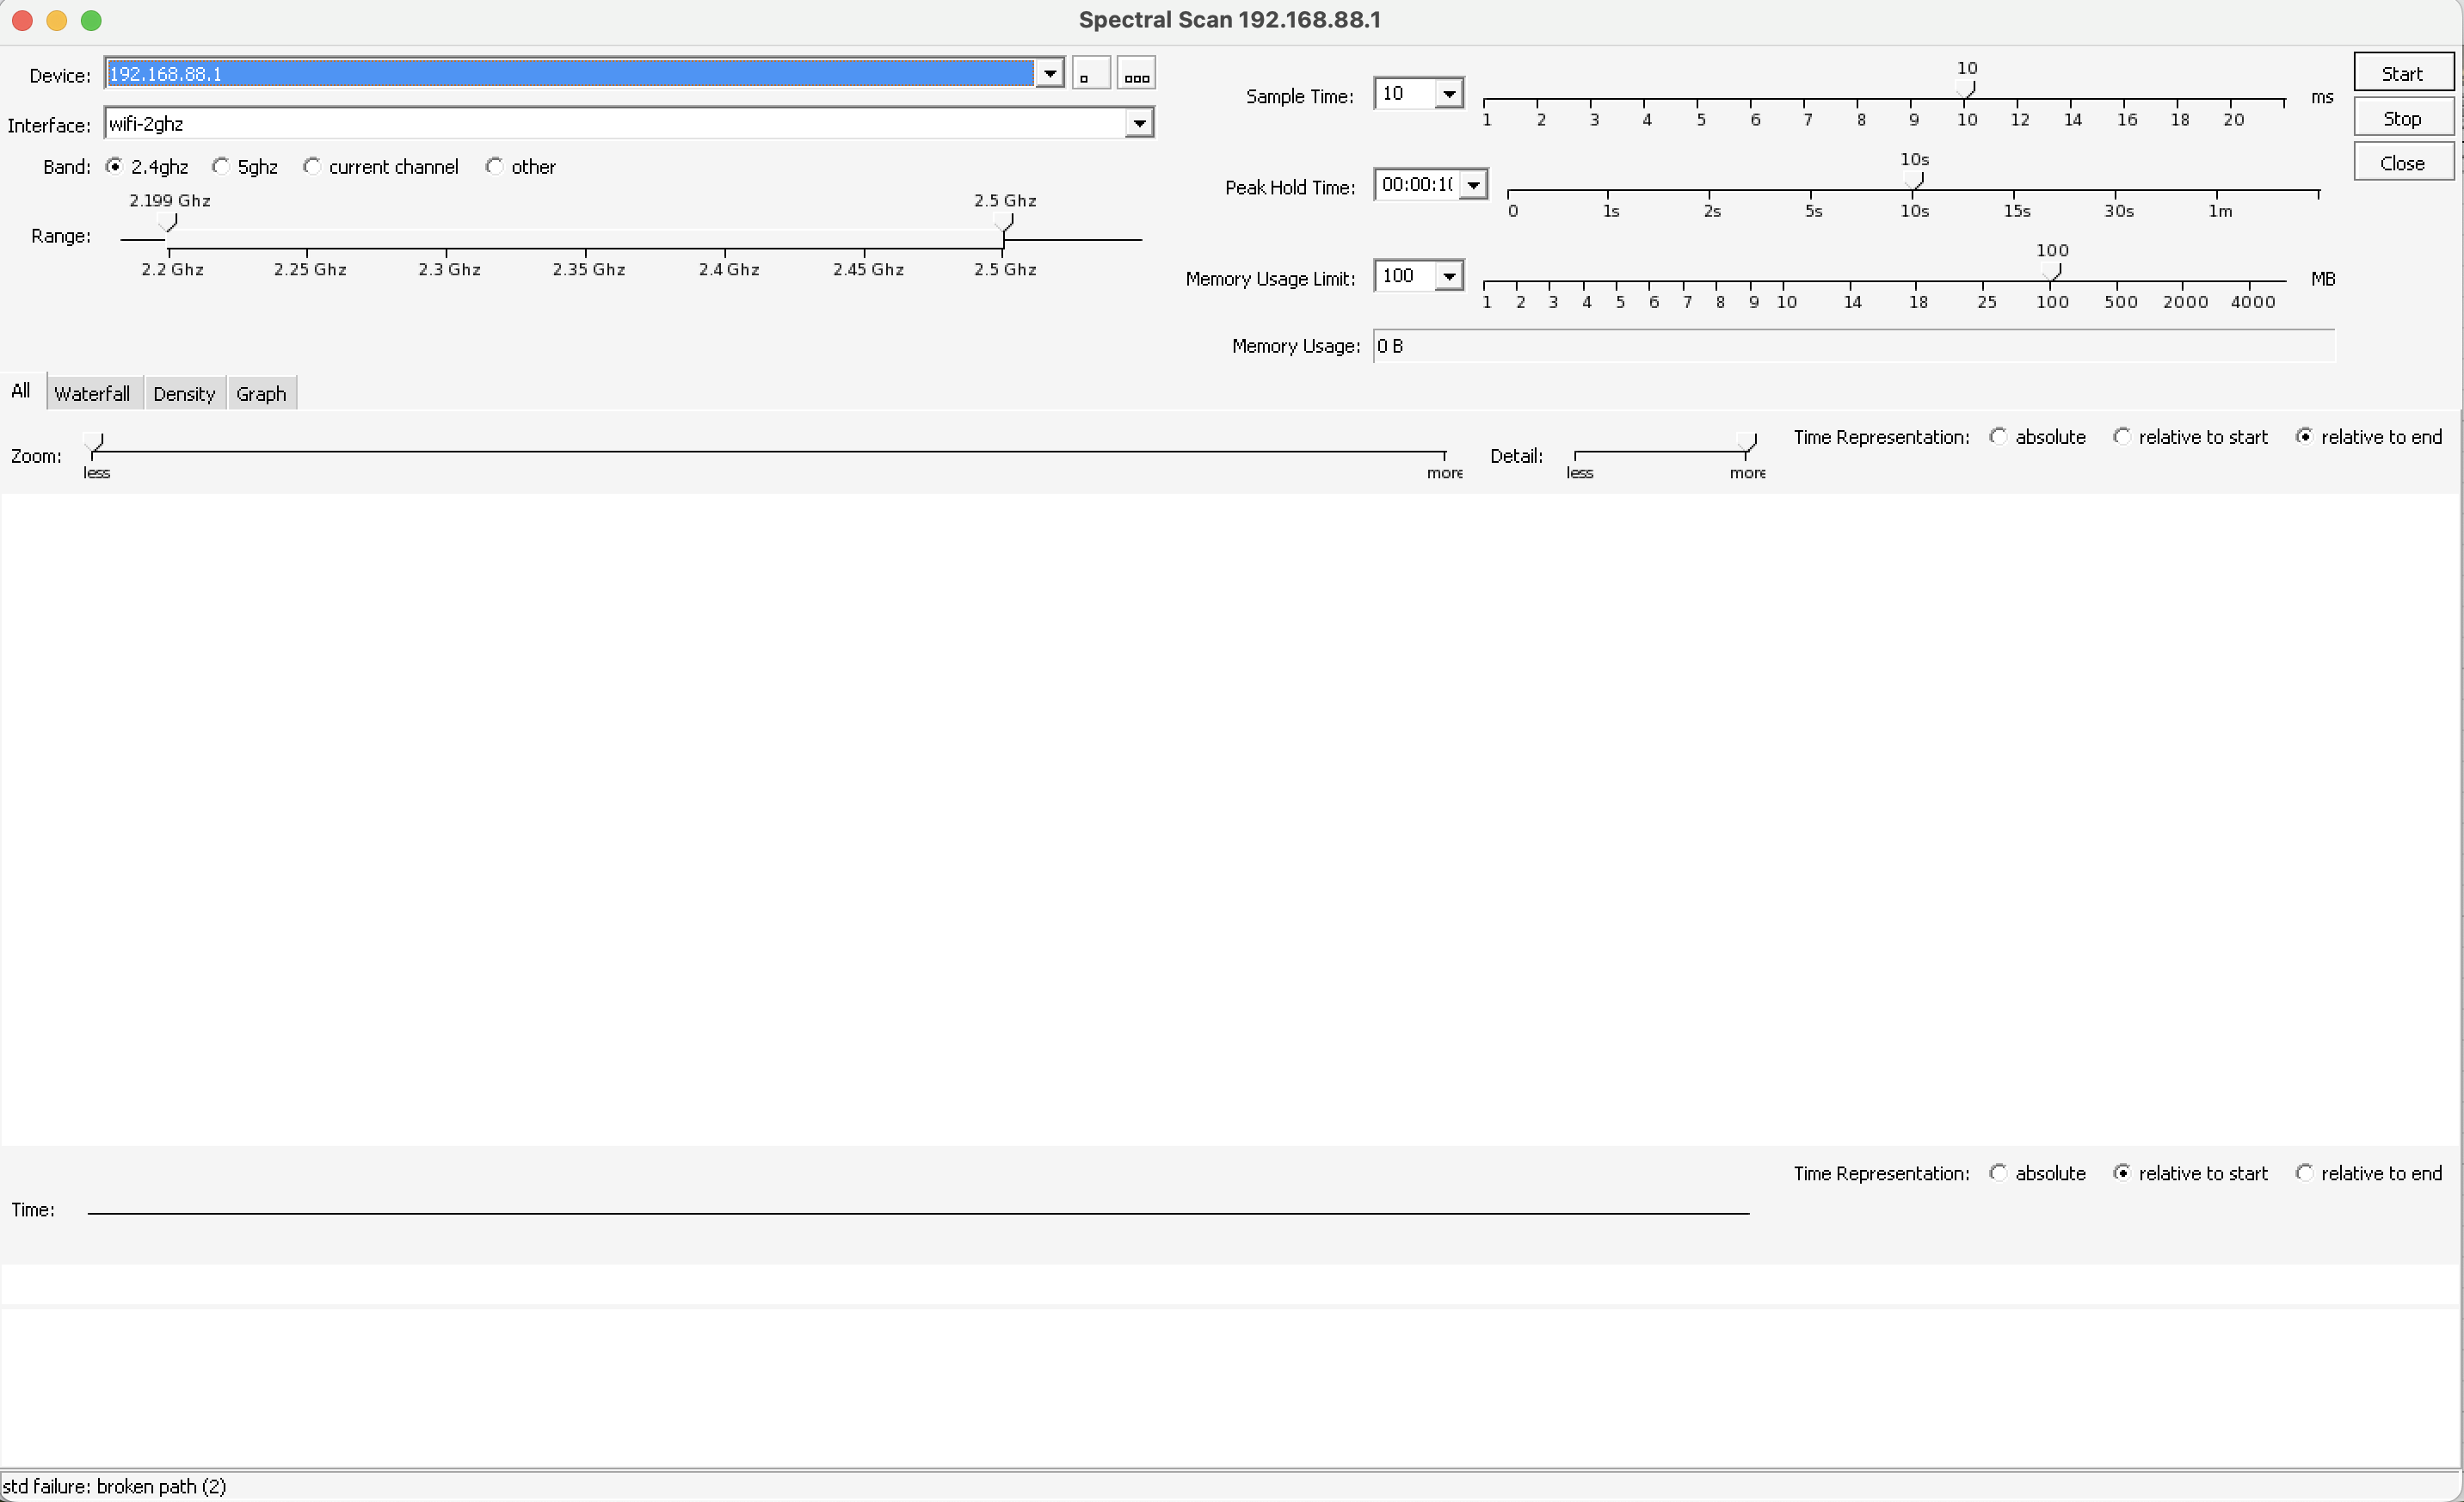The width and height of the screenshot is (2464, 1502).
Task: Click the Memory Usage Limit value field
Action: point(1405,276)
